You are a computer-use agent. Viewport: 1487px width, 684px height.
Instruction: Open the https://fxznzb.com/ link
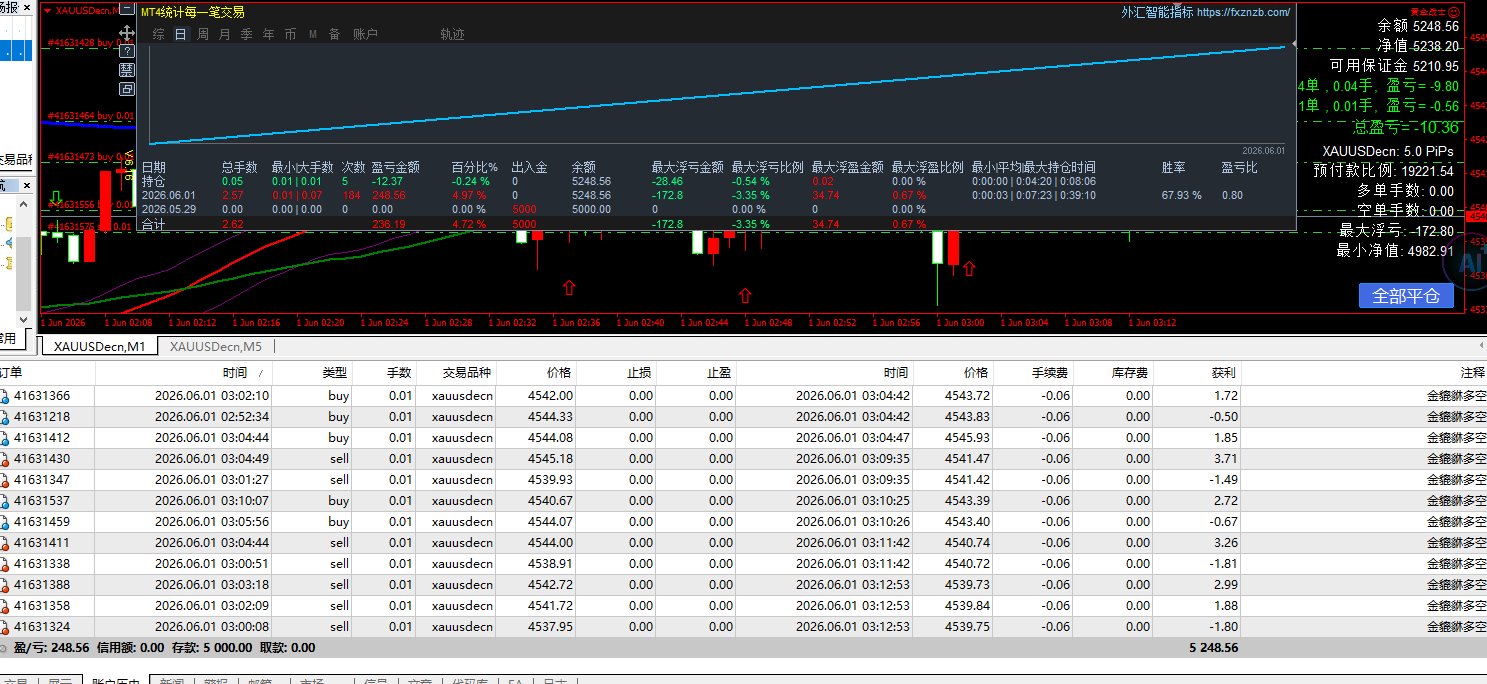(x=1243, y=13)
